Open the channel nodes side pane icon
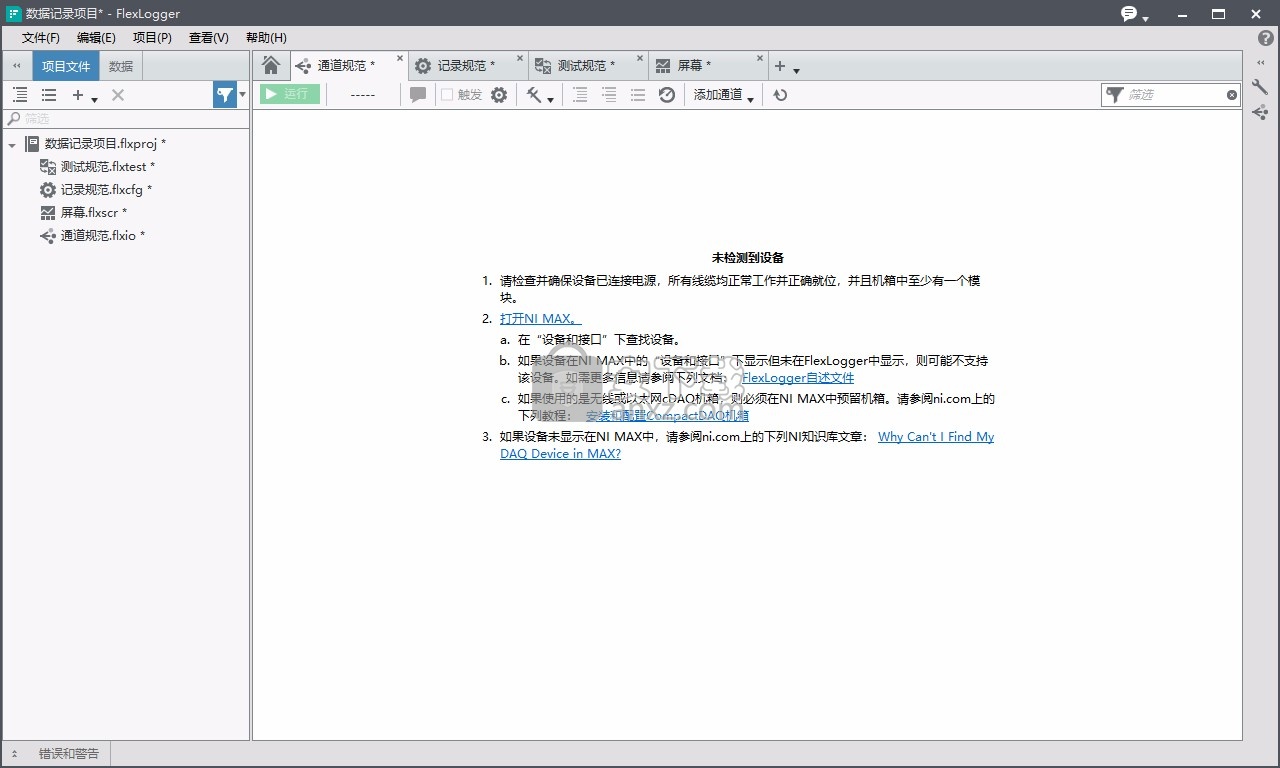 (1260, 113)
